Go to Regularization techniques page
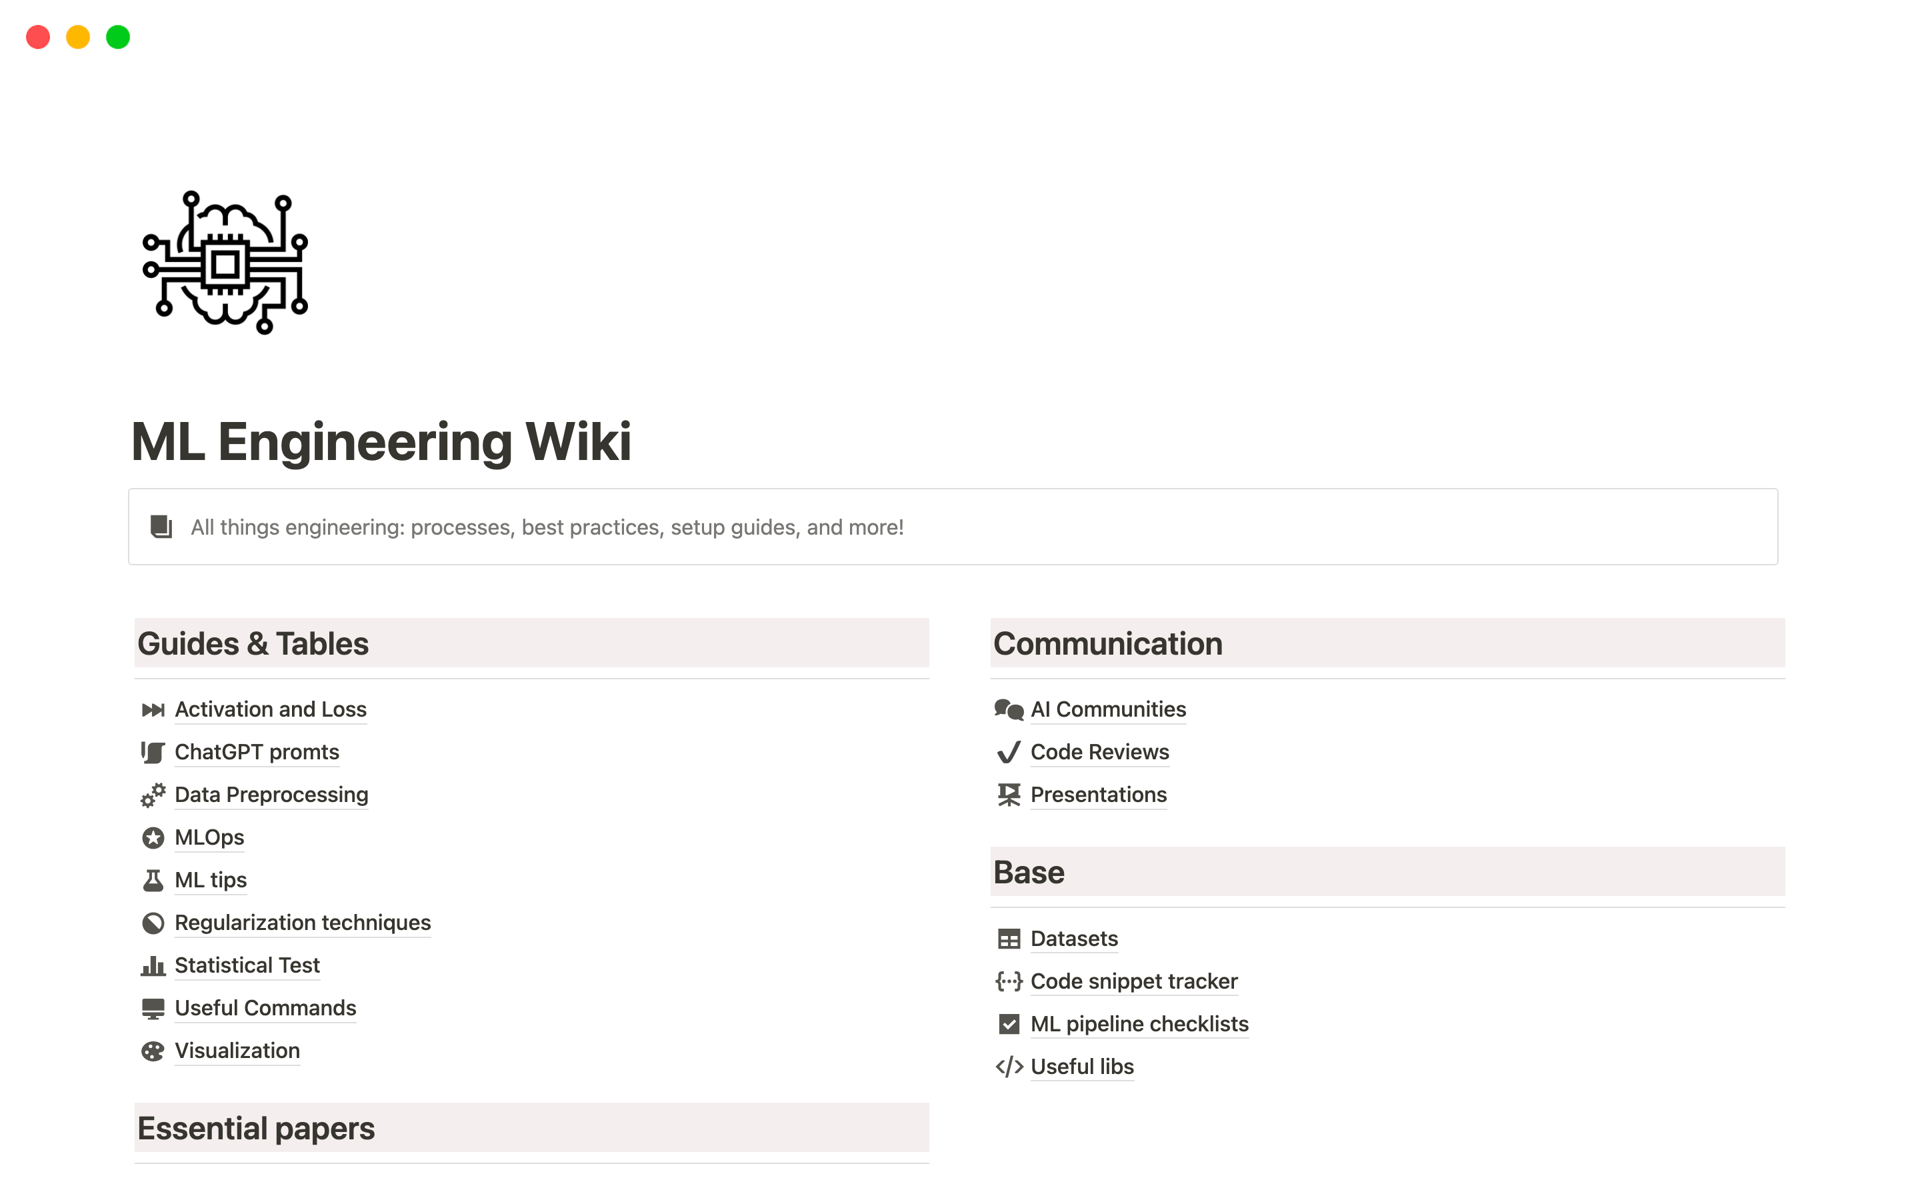This screenshot has height=1200, width=1920. 302,923
